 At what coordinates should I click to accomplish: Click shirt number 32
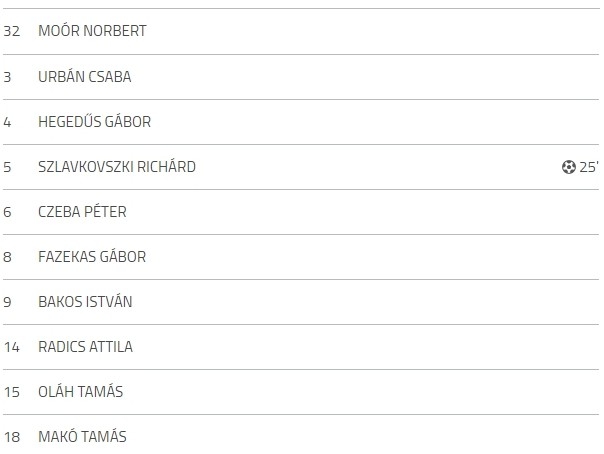pyautogui.click(x=12, y=31)
